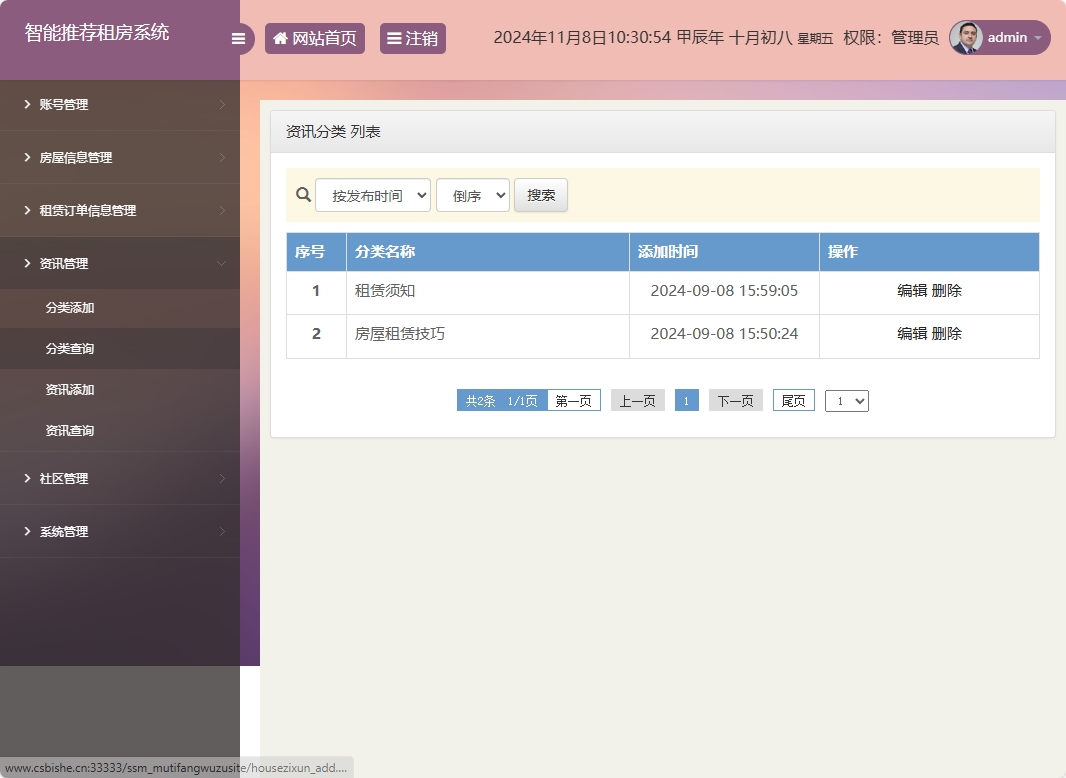Screen dimensions: 1066x778
Task: Click timestamp 2024-09-08 15:50:24
Action: click(724, 334)
